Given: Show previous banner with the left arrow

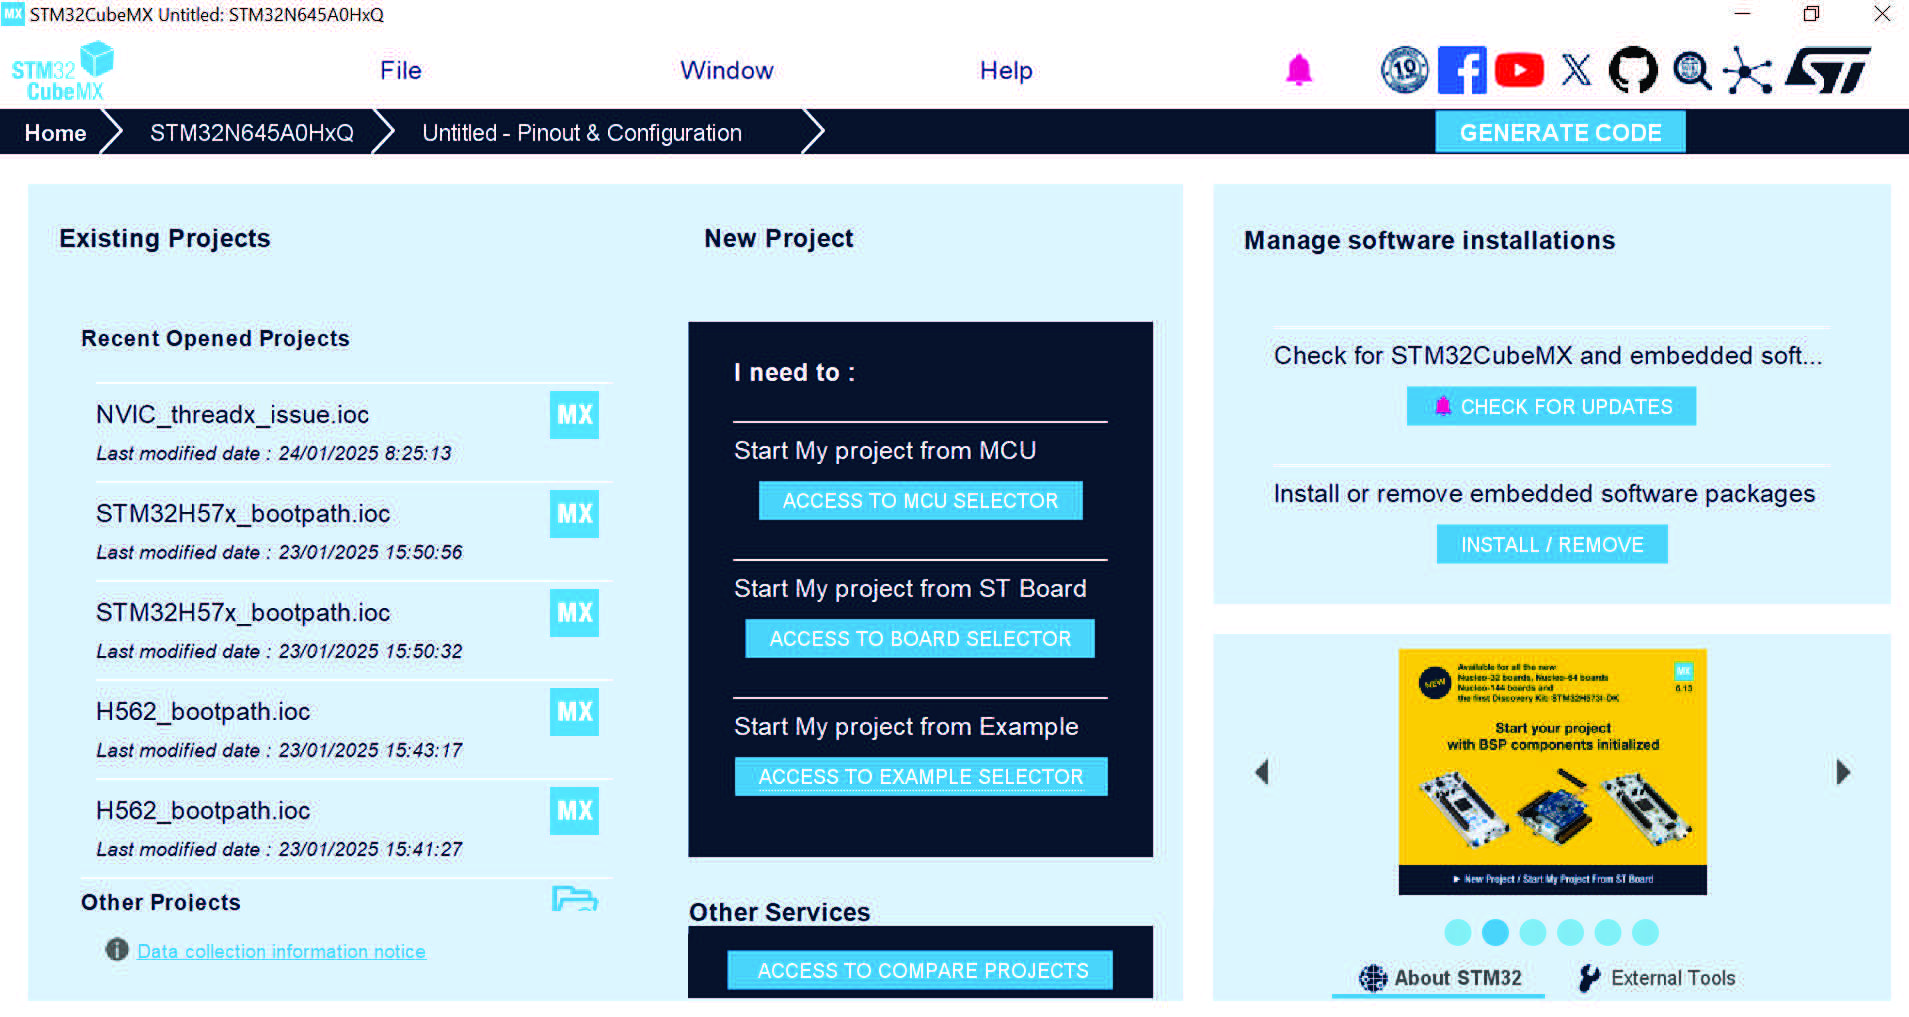Looking at the screenshot, I should click(1262, 772).
